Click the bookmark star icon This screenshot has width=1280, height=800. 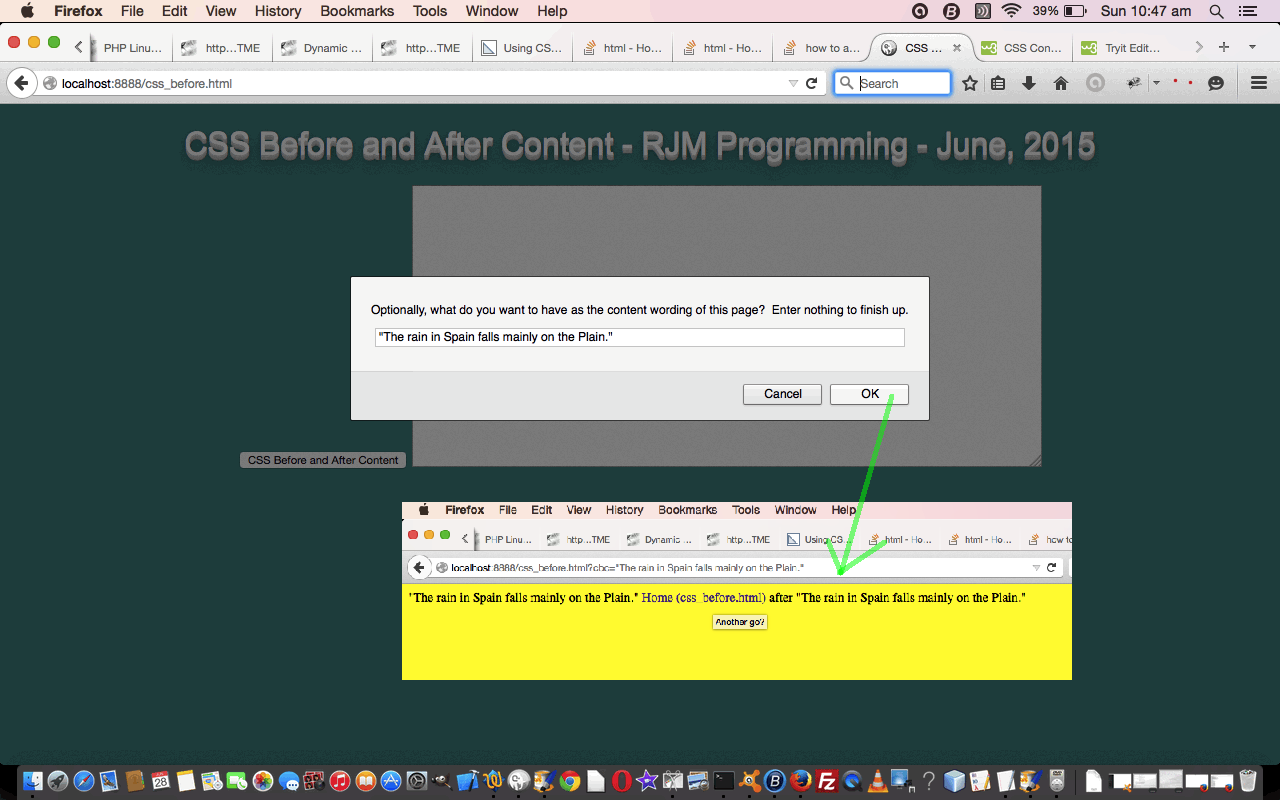pyautogui.click(x=969, y=84)
